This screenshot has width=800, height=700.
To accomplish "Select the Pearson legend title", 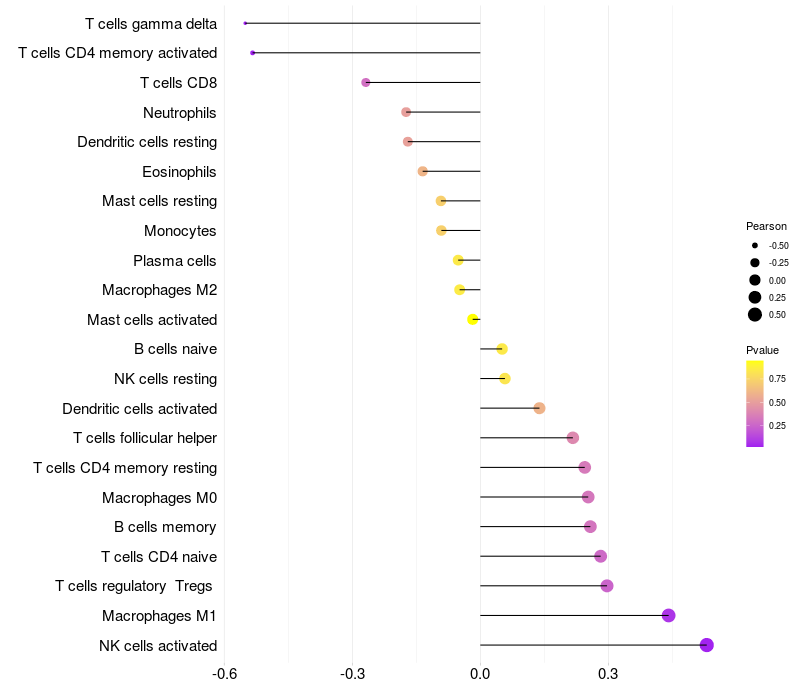I will coord(766,226).
